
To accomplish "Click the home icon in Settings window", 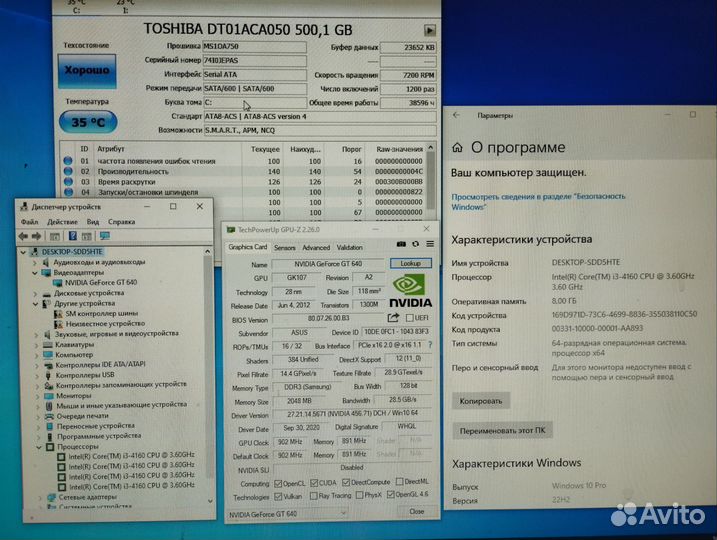I will coord(457,147).
